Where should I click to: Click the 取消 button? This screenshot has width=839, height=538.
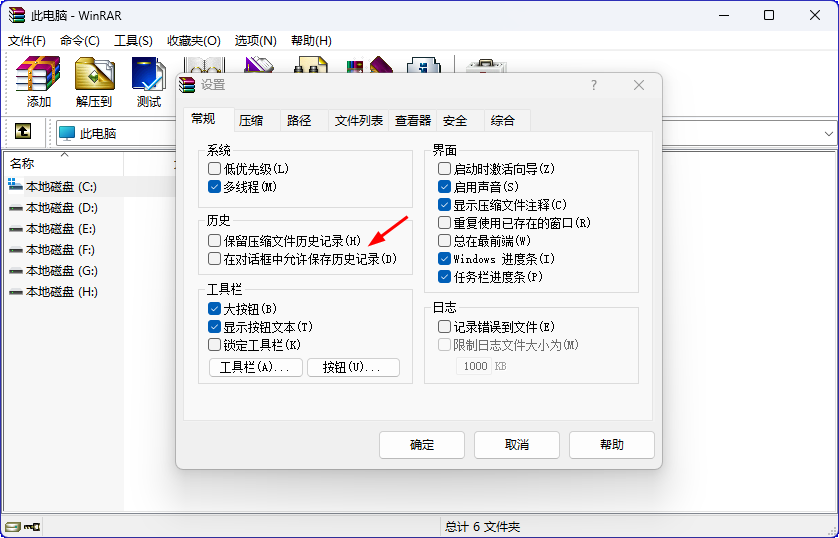[517, 445]
